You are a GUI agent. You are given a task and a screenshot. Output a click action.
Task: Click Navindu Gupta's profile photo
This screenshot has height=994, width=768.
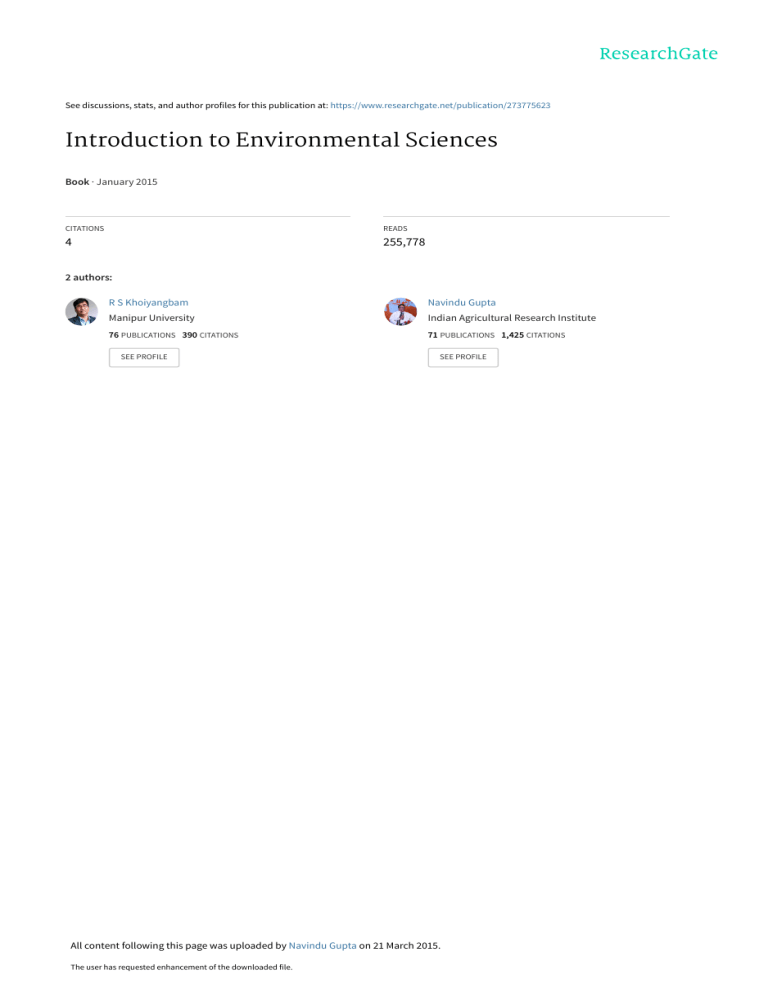[400, 311]
